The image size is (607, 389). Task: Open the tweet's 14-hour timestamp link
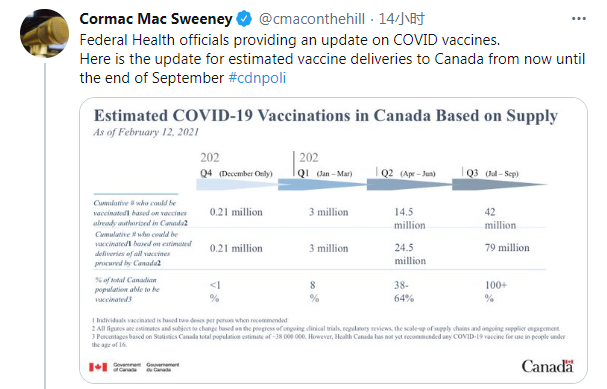[401, 19]
